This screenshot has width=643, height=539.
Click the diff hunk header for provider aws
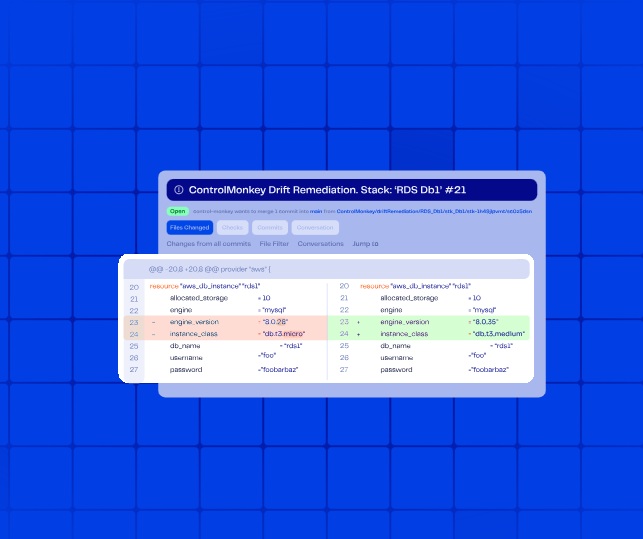210,270
